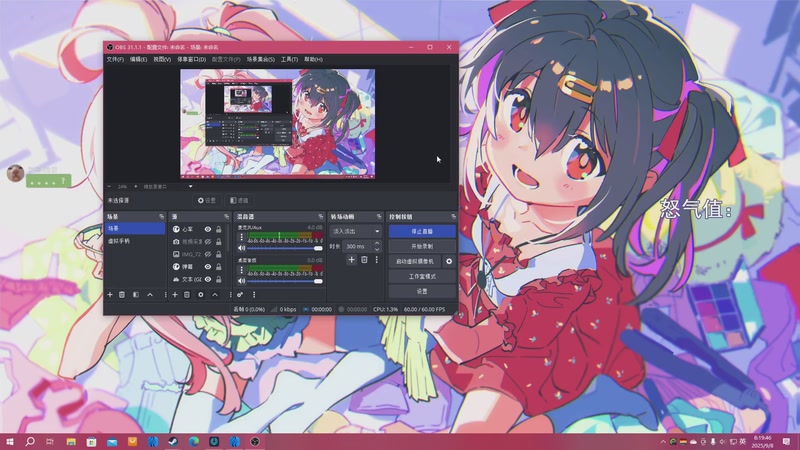This screenshot has width=800, height=450.
Task: Open the 文件(F) menu
Action: [115, 60]
